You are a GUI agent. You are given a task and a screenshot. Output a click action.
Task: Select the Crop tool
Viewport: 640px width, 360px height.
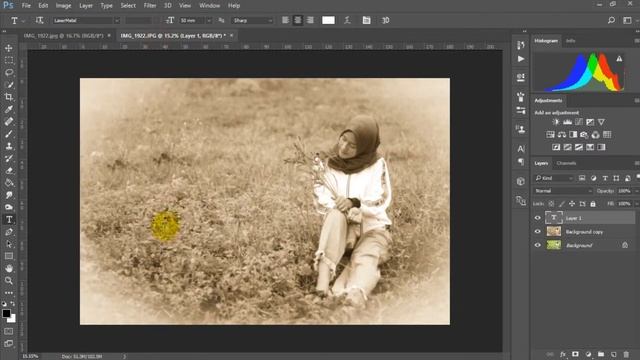pyautogui.click(x=9, y=97)
